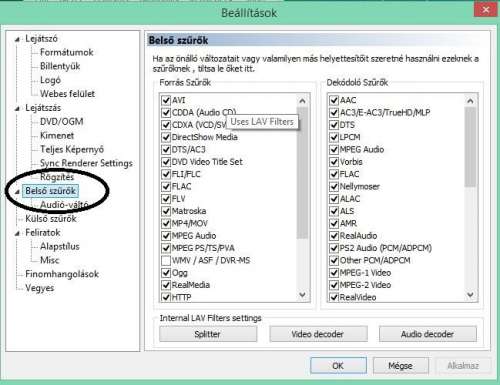The image size is (500, 385).
Task: Toggle the Ogg source filter
Action: (x=166, y=273)
